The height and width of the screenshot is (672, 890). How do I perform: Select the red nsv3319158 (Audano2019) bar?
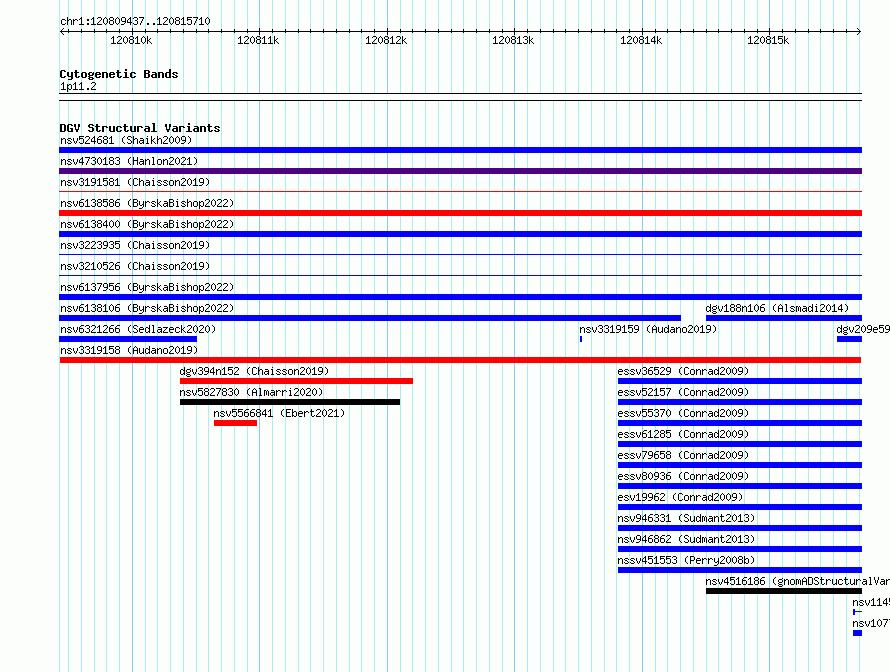coord(460,360)
